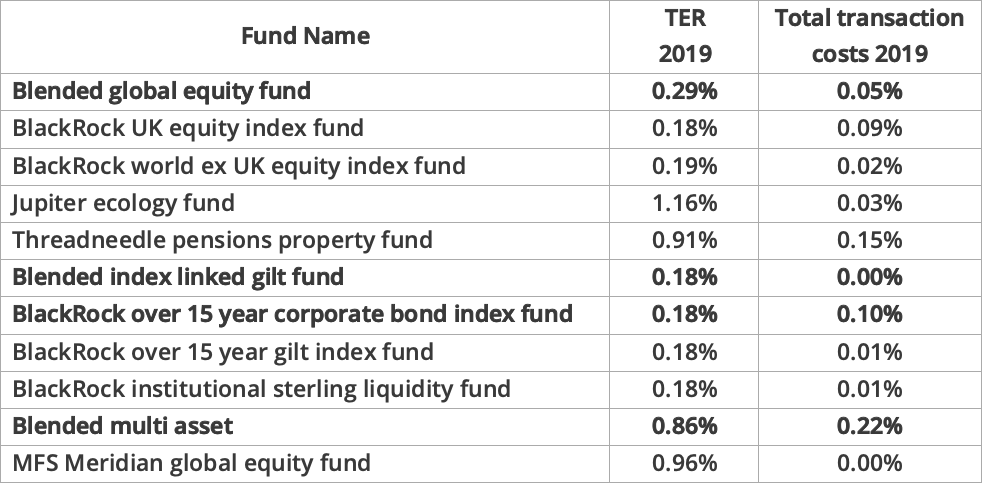This screenshot has width=982, height=483.
Task: Click MFS Meridian TER value 0.96%
Action: [685, 463]
